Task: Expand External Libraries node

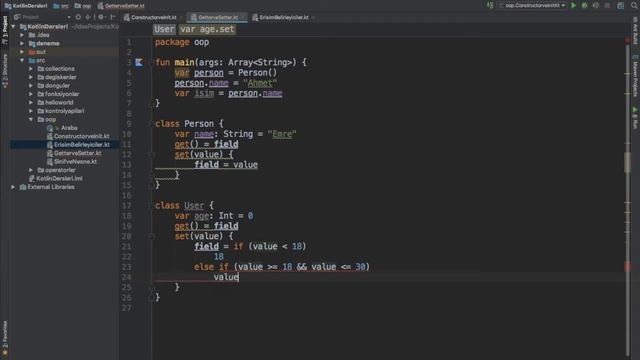Action: click(x=13, y=187)
